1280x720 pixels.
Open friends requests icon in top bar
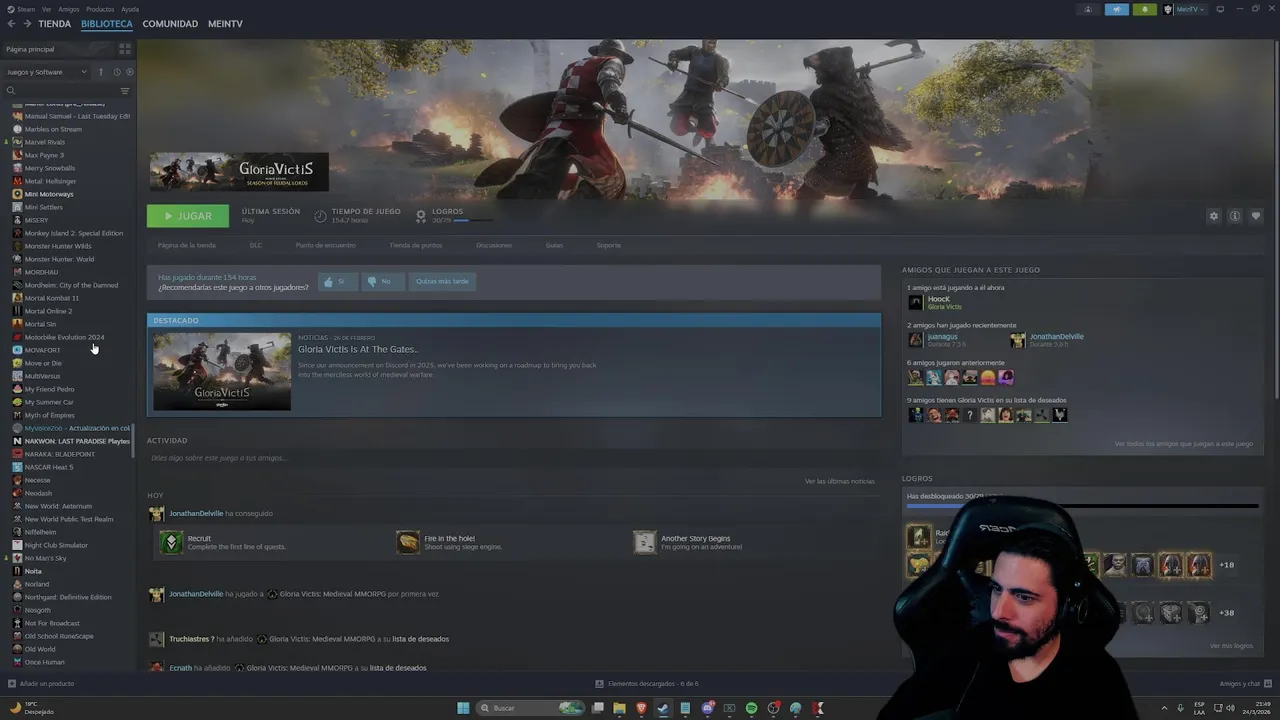1088,9
